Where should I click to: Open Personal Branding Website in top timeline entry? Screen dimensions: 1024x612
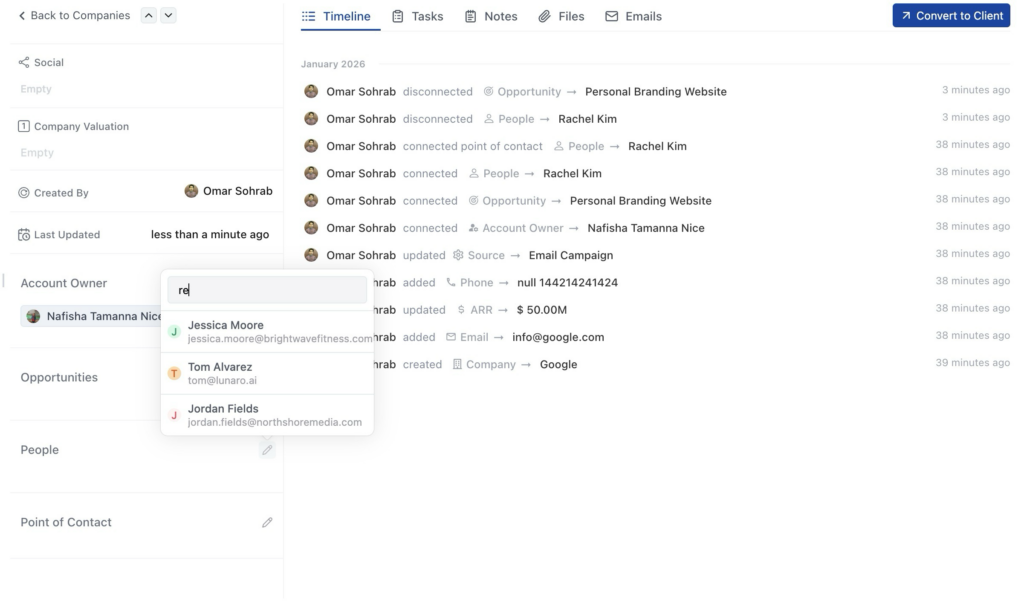point(655,92)
